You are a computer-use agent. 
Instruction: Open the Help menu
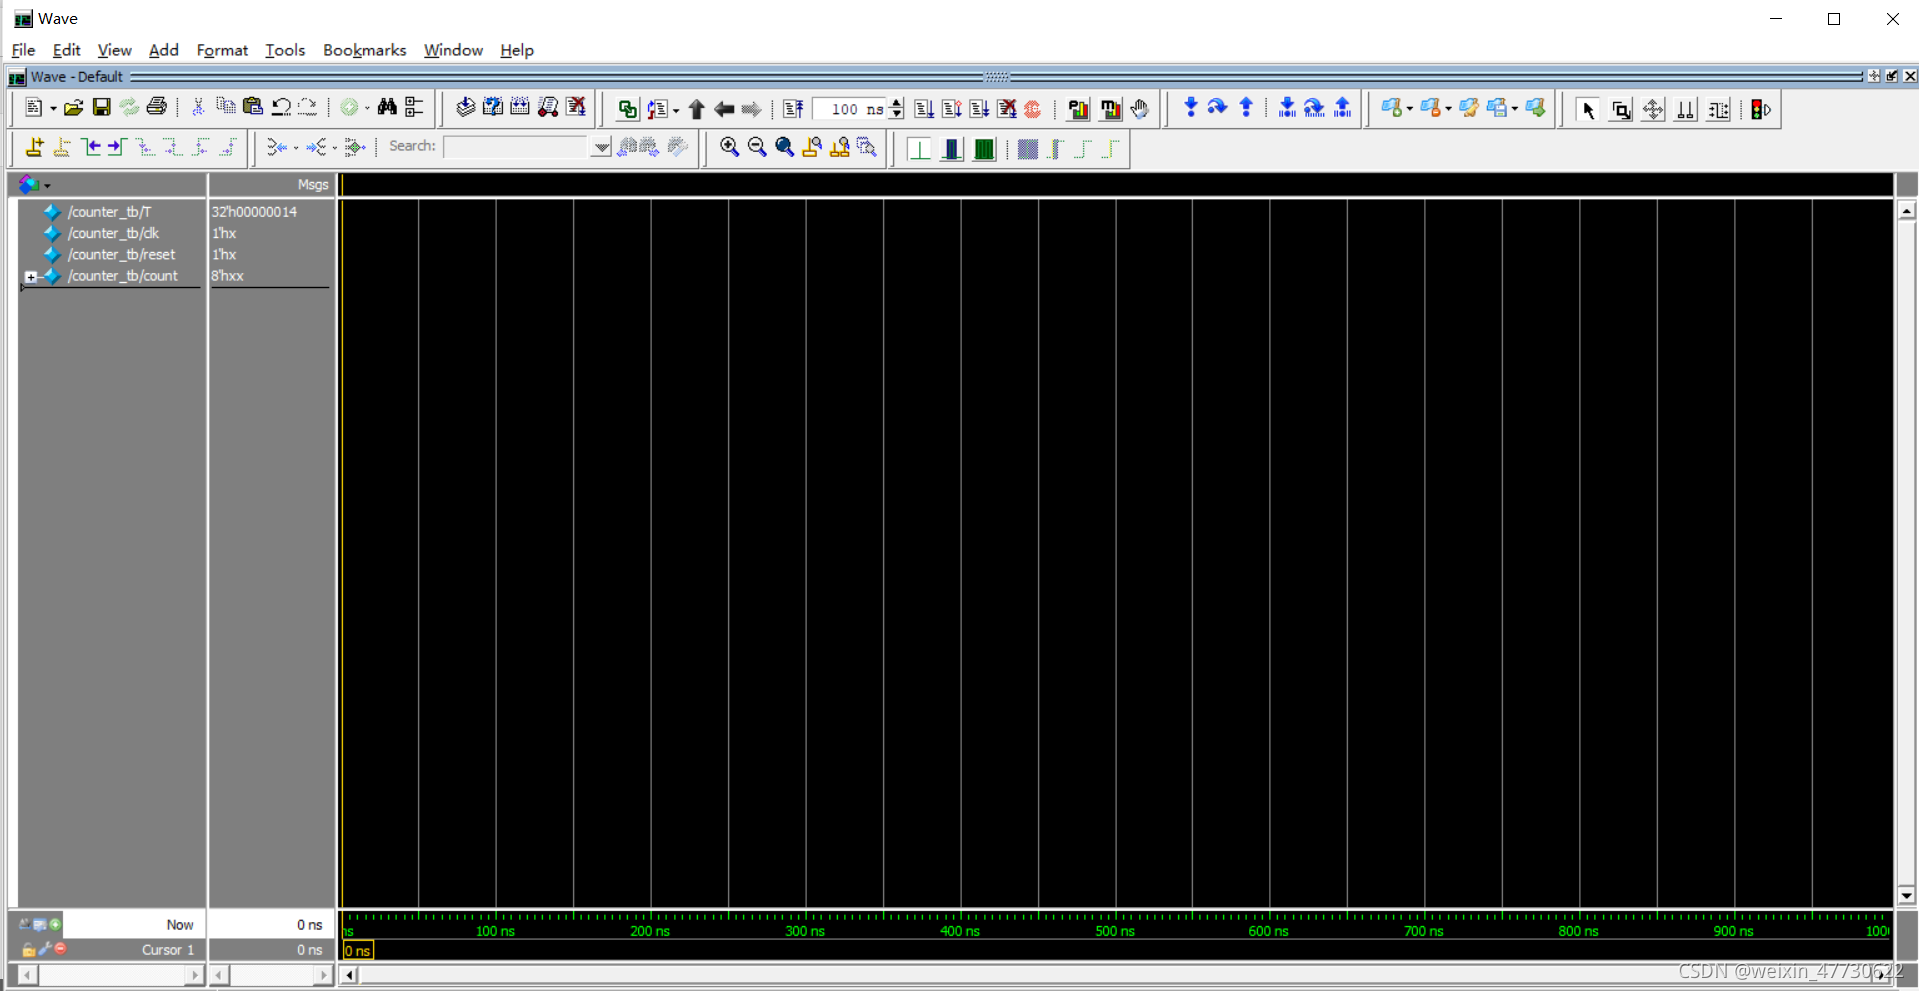516,50
